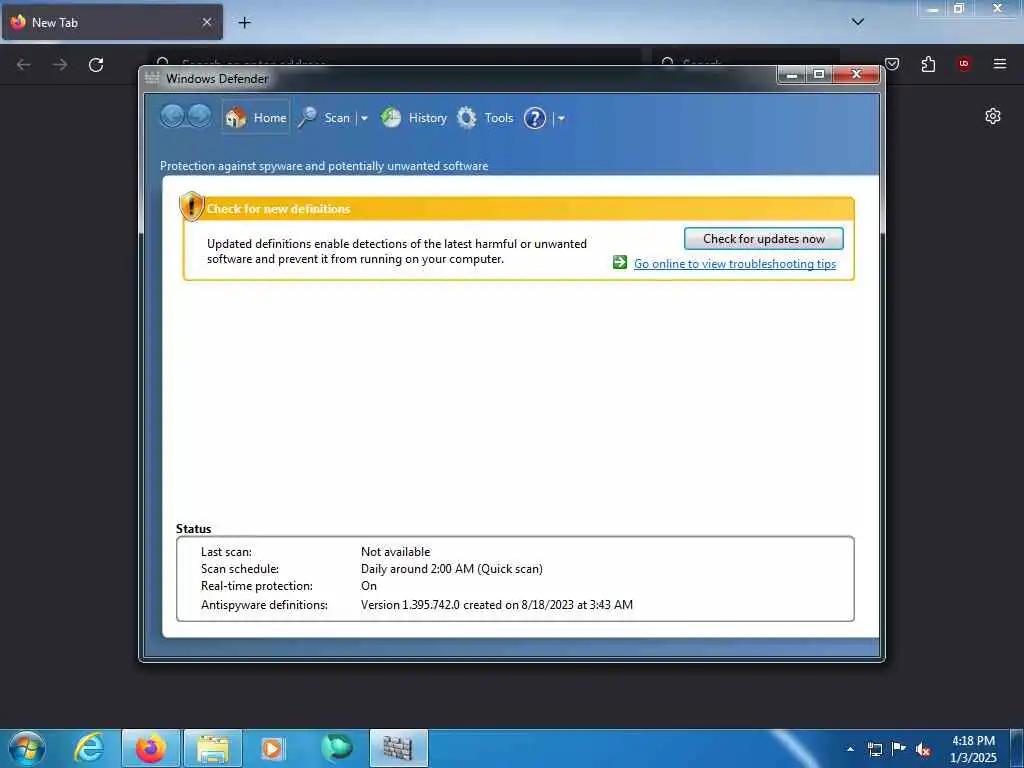The image size is (1024, 768).
Task: Click the green arrow icon beside troubleshooting link
Action: point(620,263)
